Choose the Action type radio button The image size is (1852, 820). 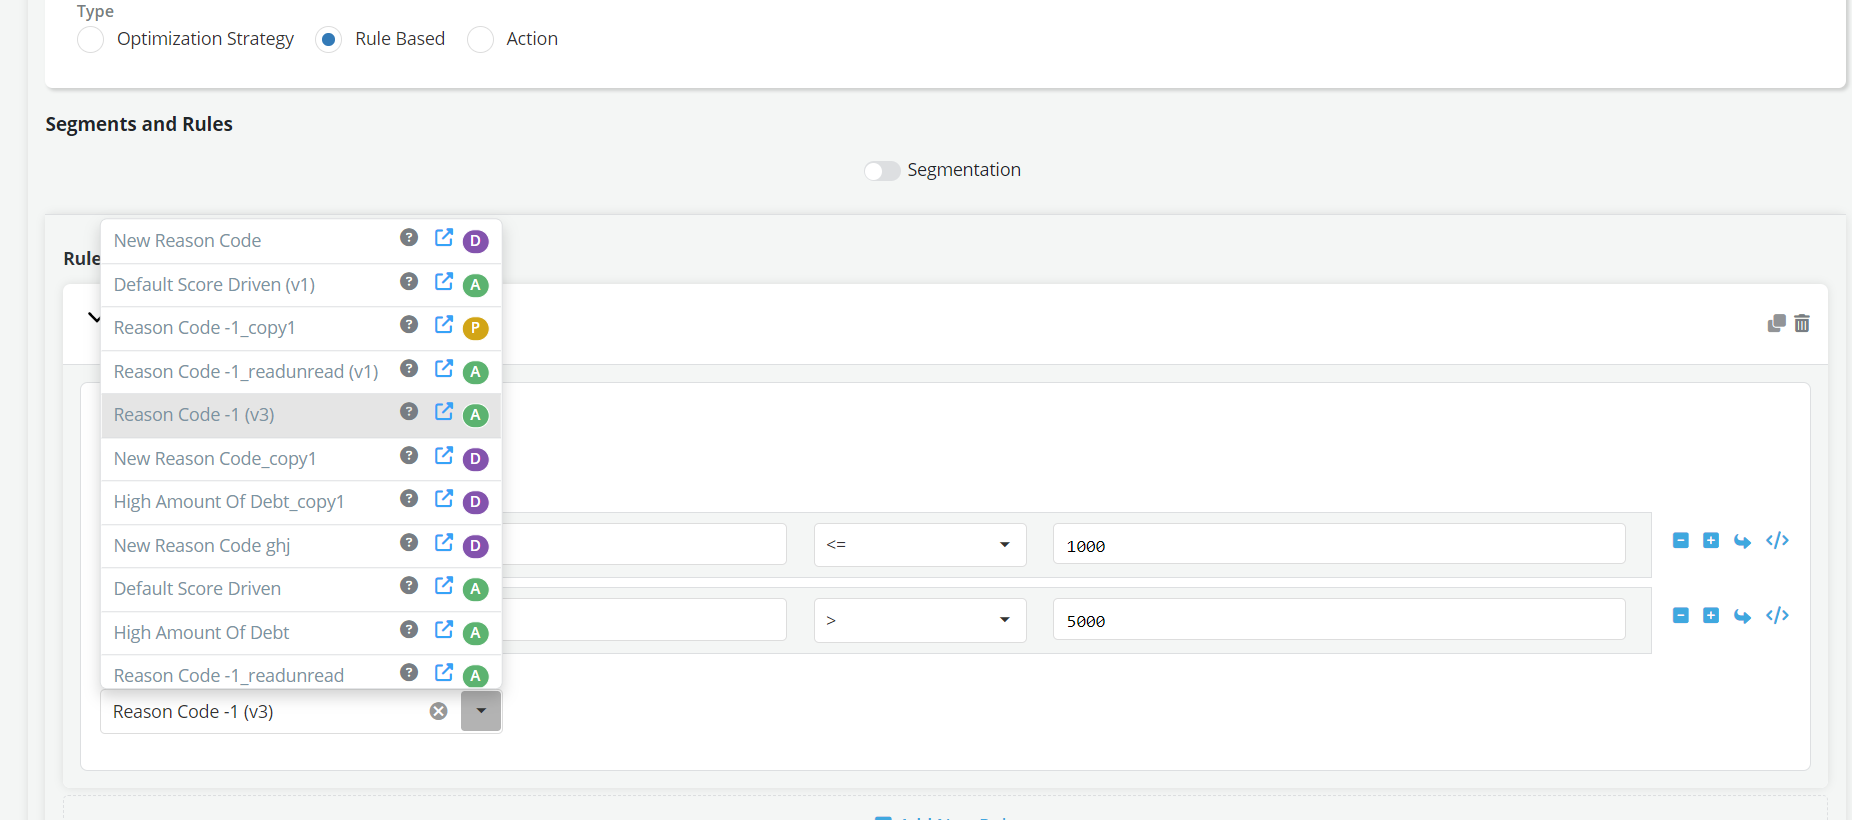[481, 40]
